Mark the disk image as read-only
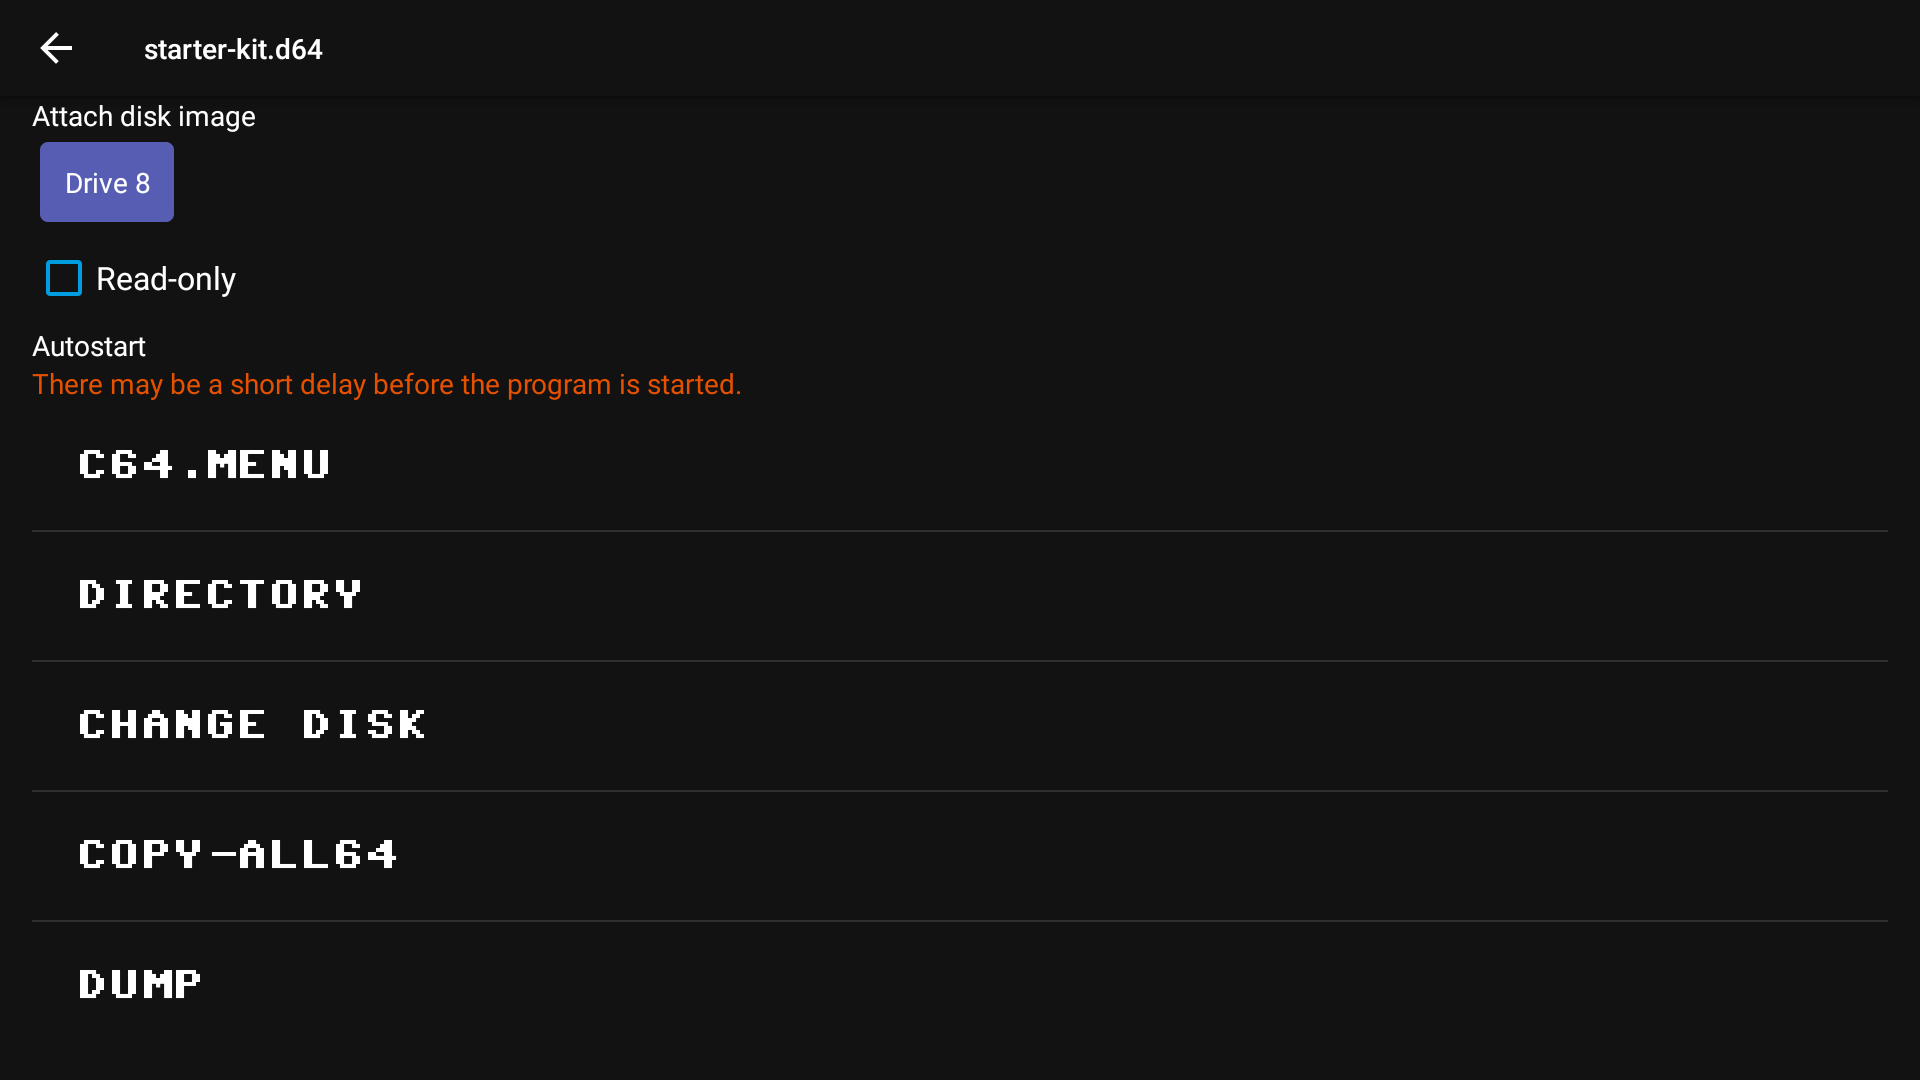This screenshot has height=1080, width=1920. (x=64, y=278)
